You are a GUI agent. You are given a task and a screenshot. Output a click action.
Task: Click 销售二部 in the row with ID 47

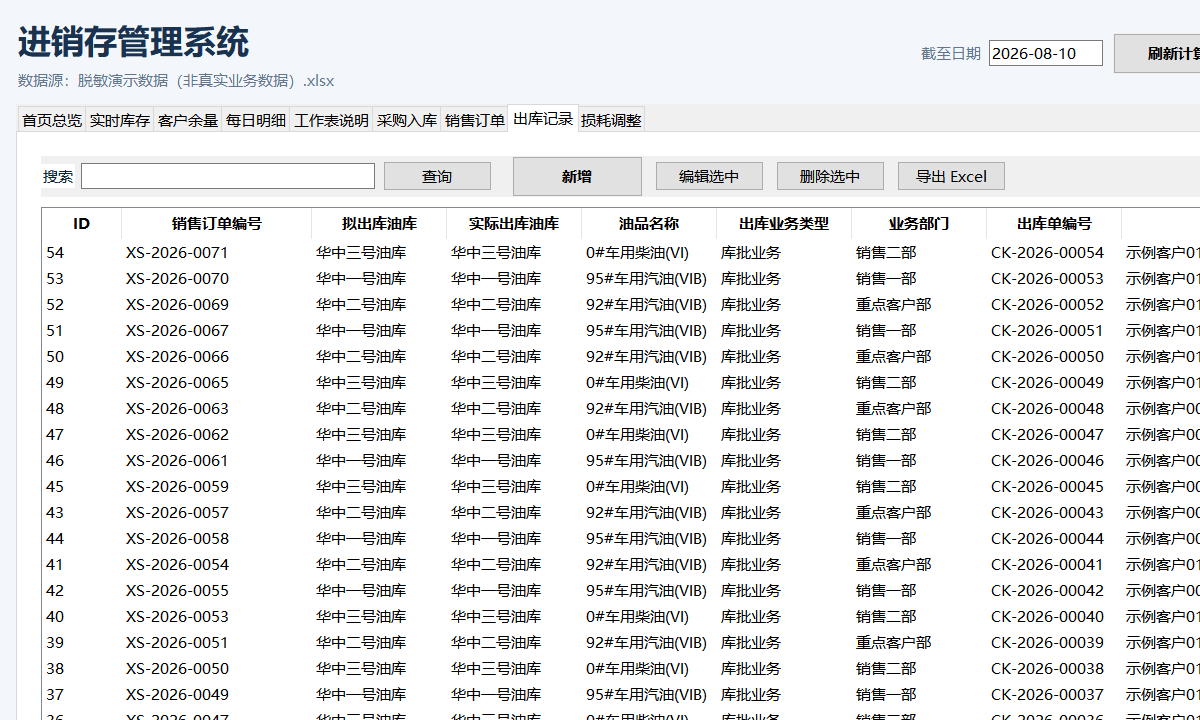886,434
